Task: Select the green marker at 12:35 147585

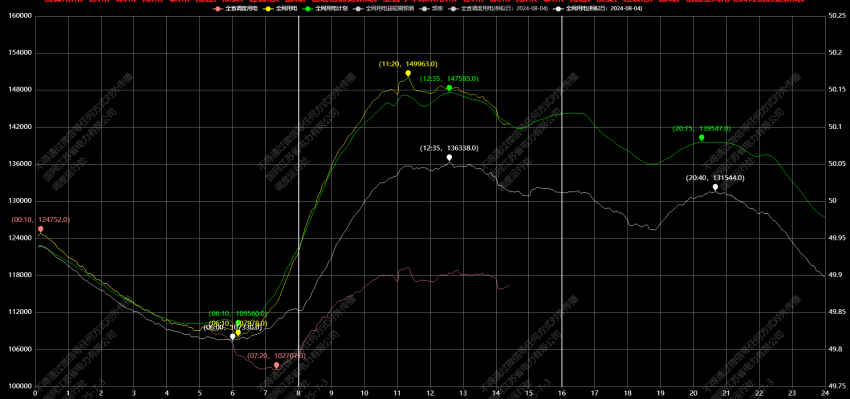Action: coord(449,88)
